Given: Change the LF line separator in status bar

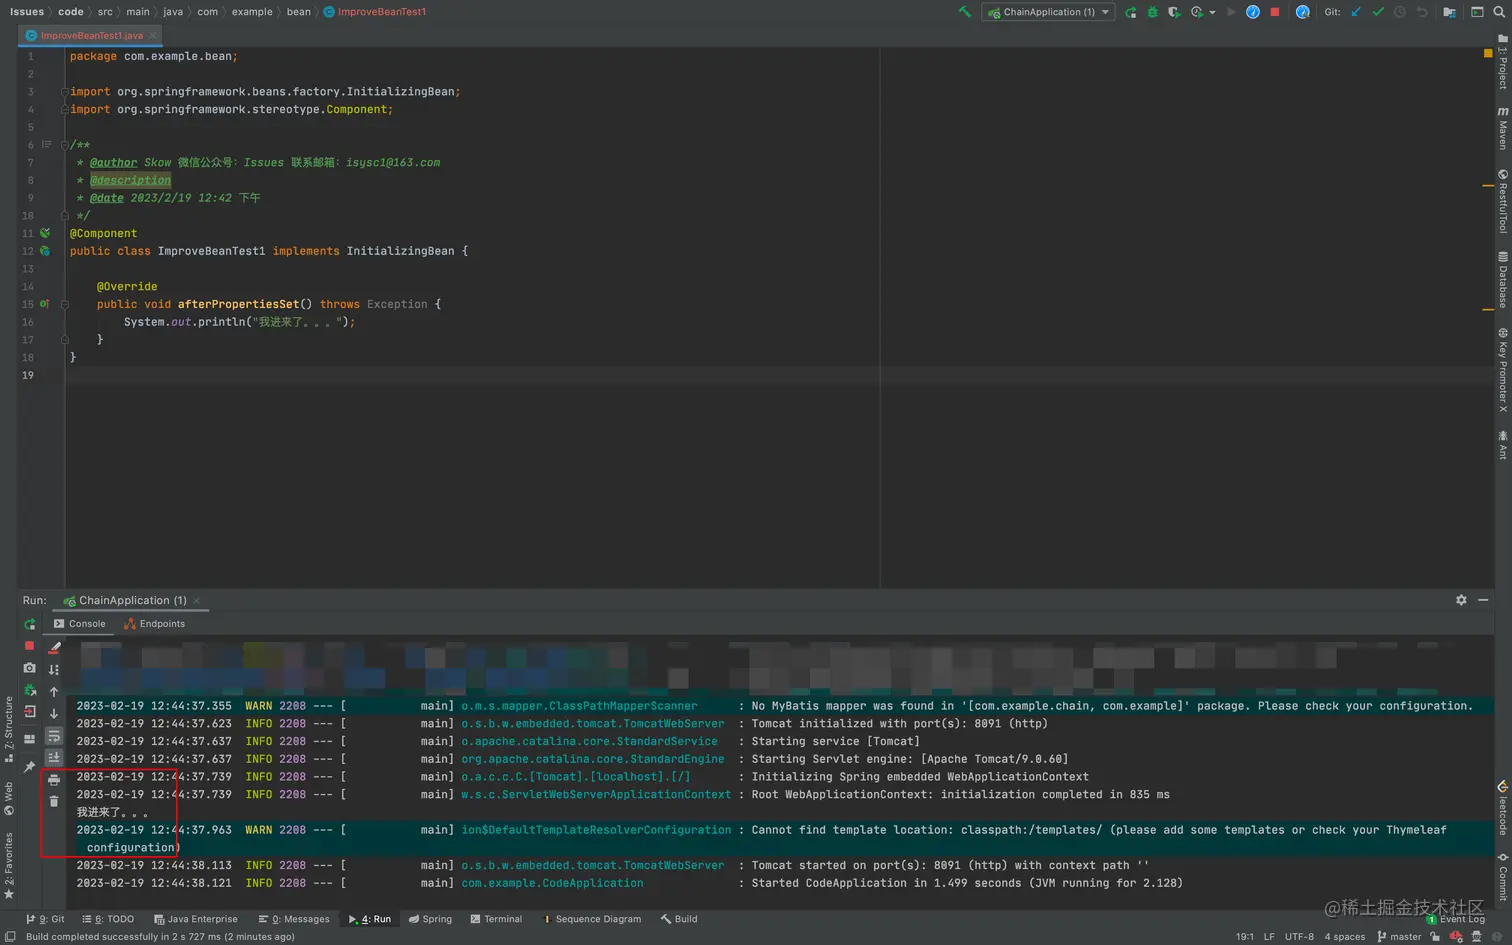Looking at the screenshot, I should (x=1269, y=937).
